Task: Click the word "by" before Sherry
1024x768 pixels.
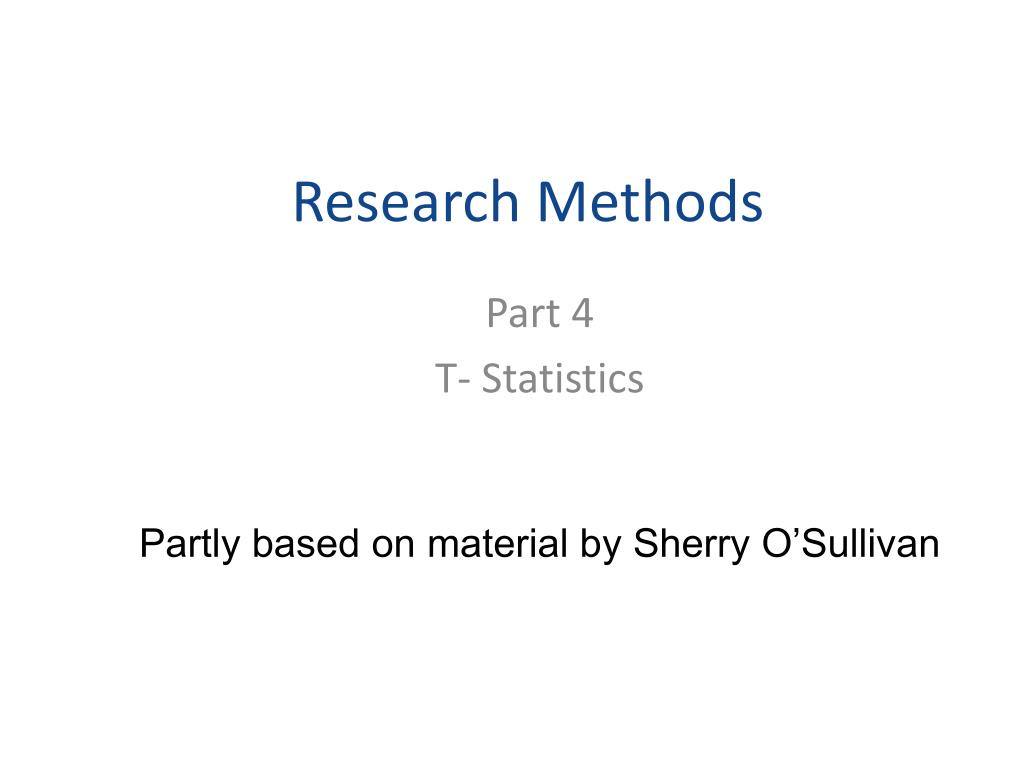Action: pyautogui.click(x=600, y=545)
